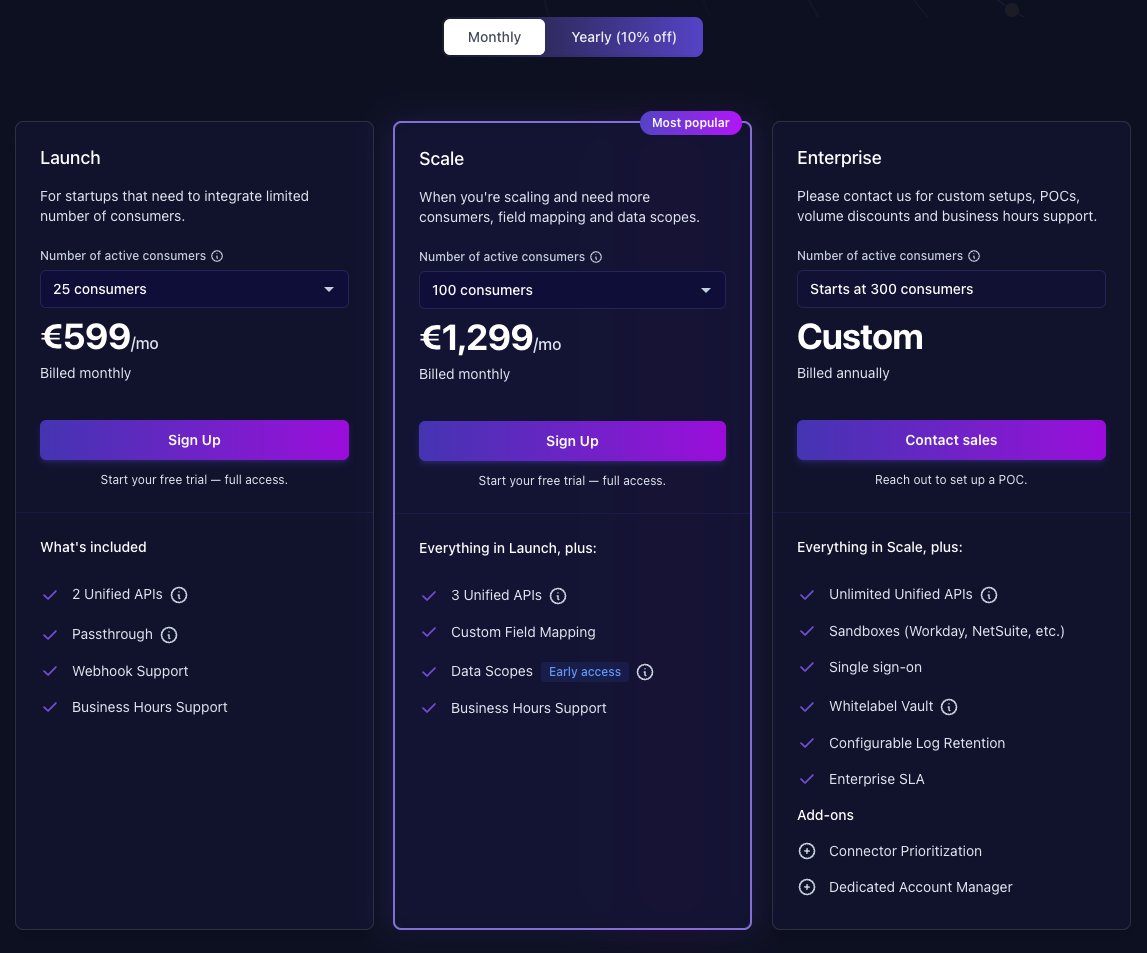Click the Most popular badge on Scale

tap(691, 122)
